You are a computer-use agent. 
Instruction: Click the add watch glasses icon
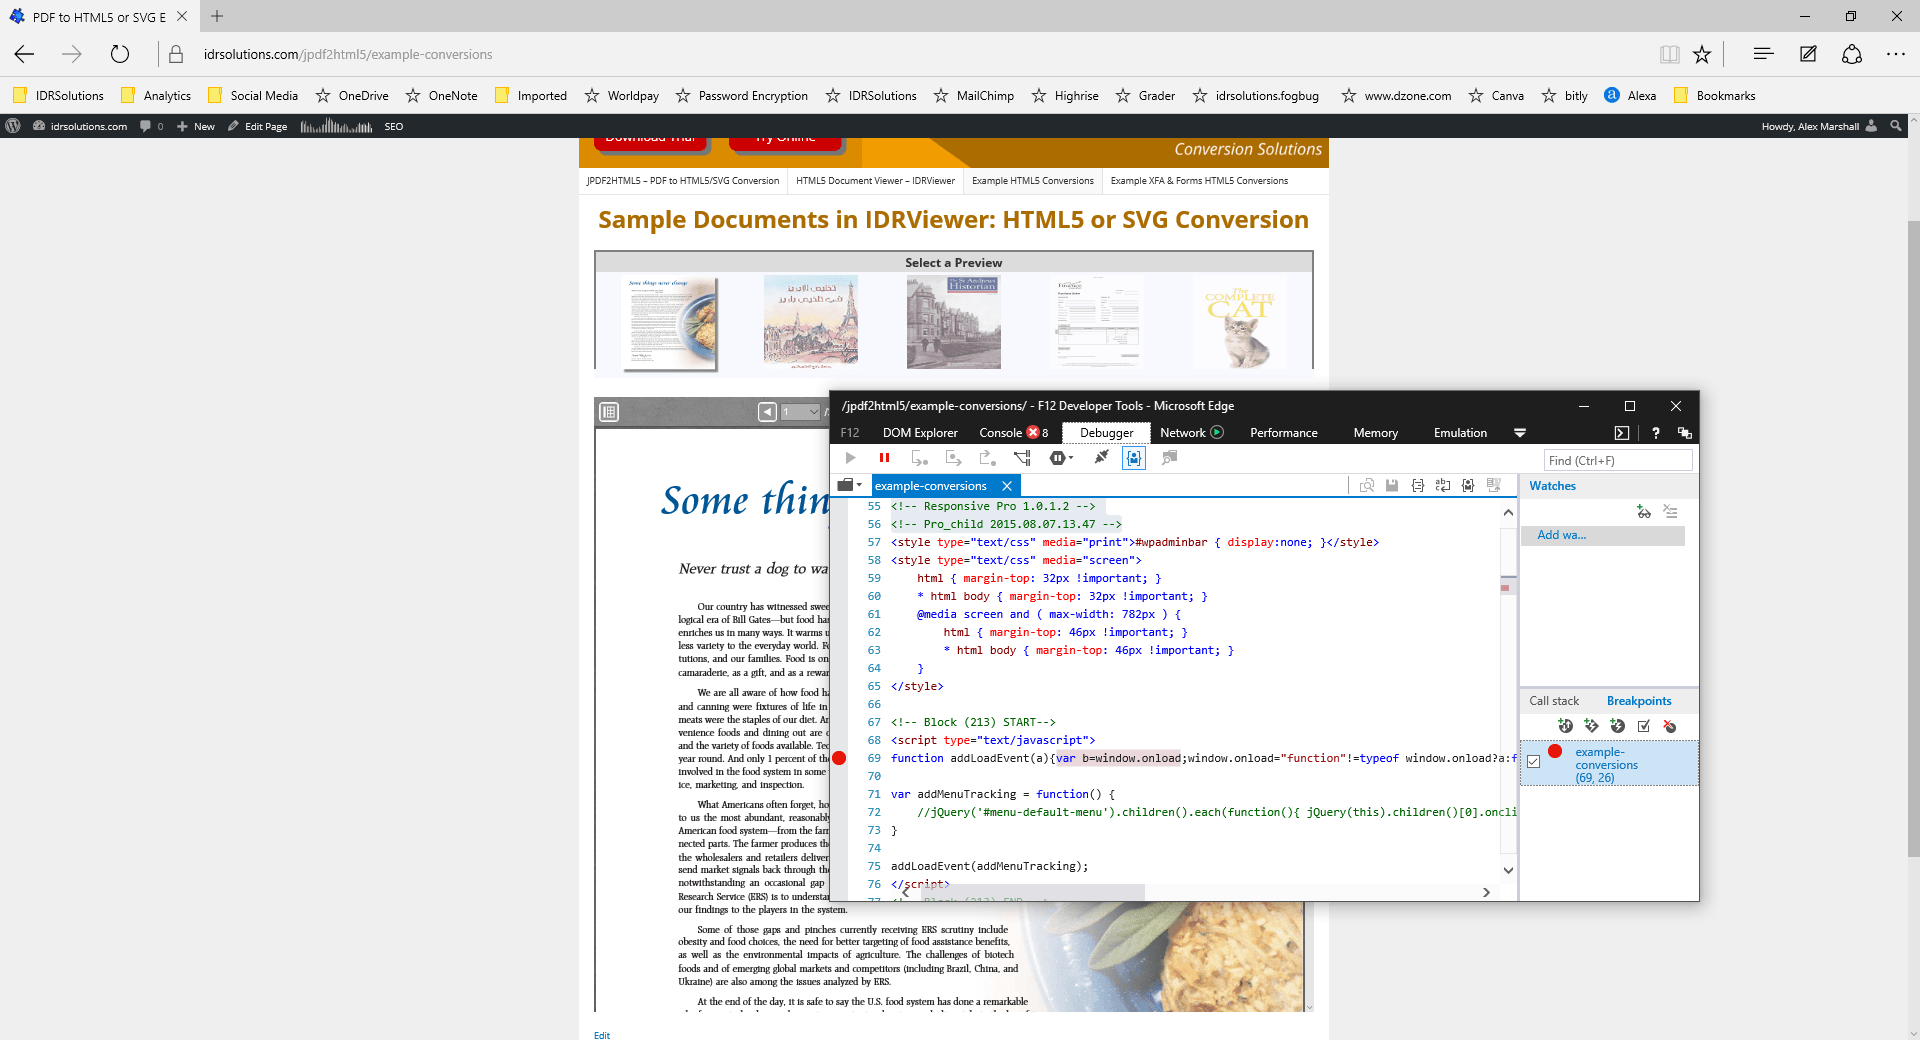click(1643, 512)
